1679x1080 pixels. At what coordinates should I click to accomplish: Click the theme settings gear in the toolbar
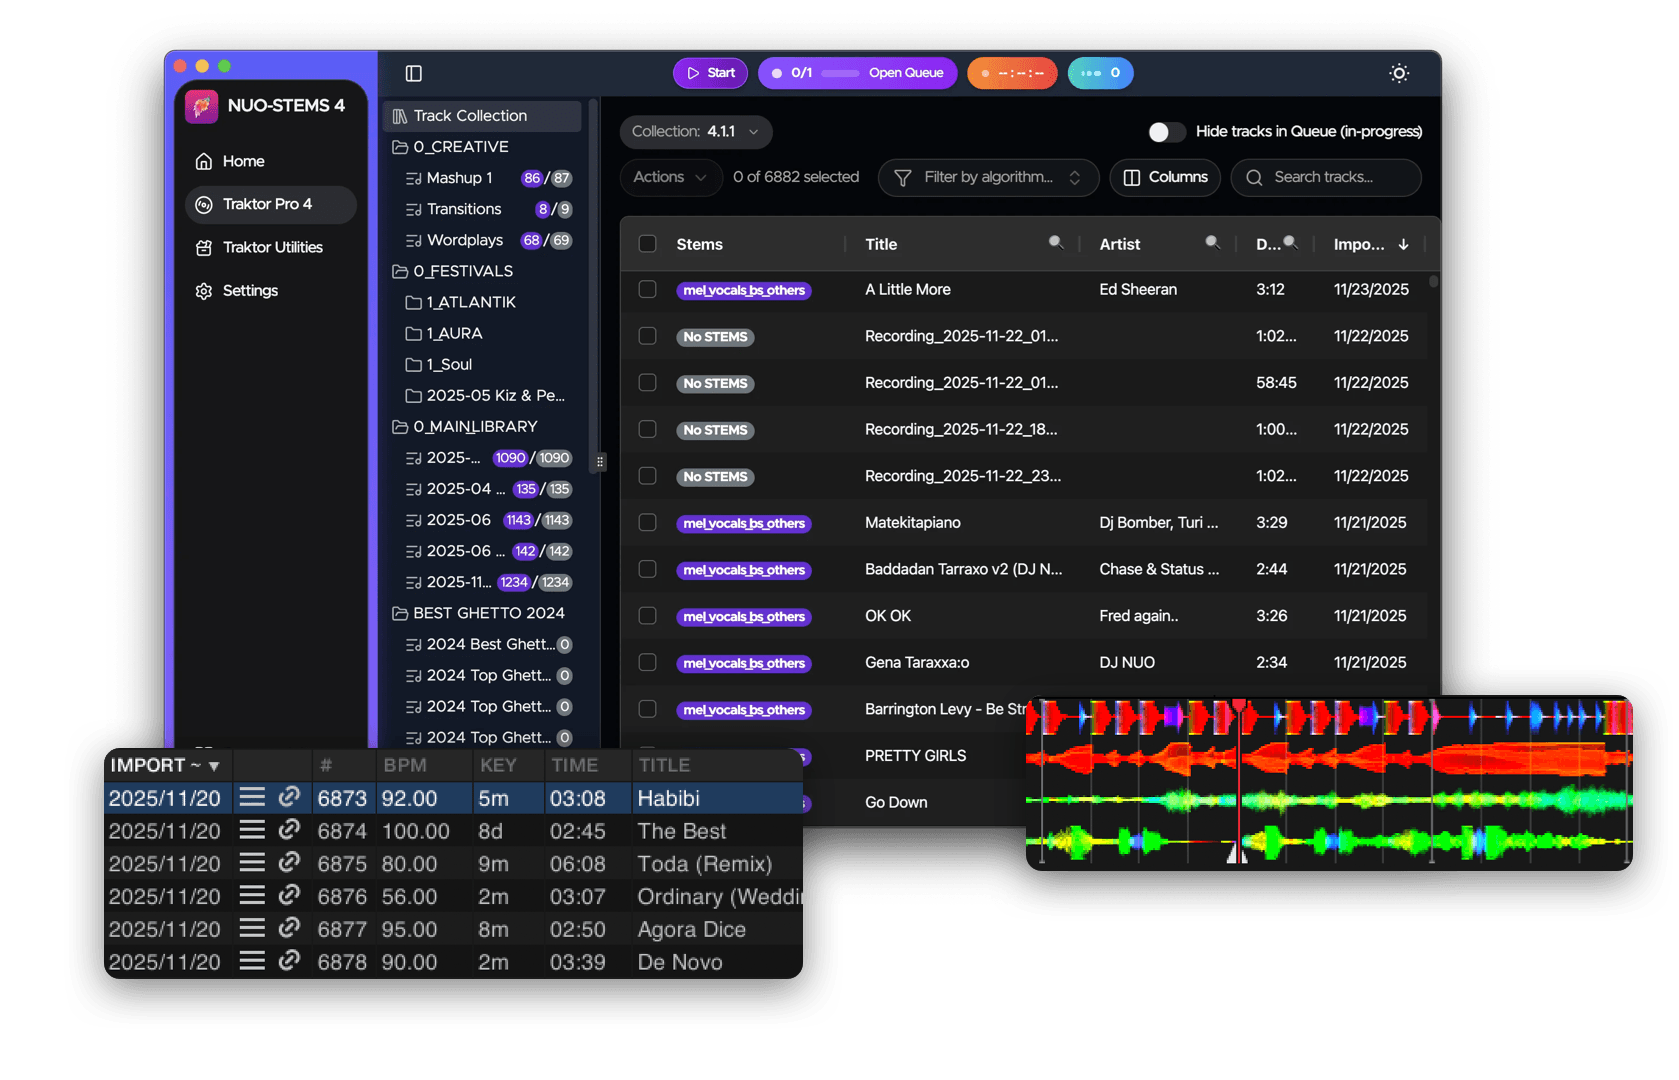[x=1398, y=73]
